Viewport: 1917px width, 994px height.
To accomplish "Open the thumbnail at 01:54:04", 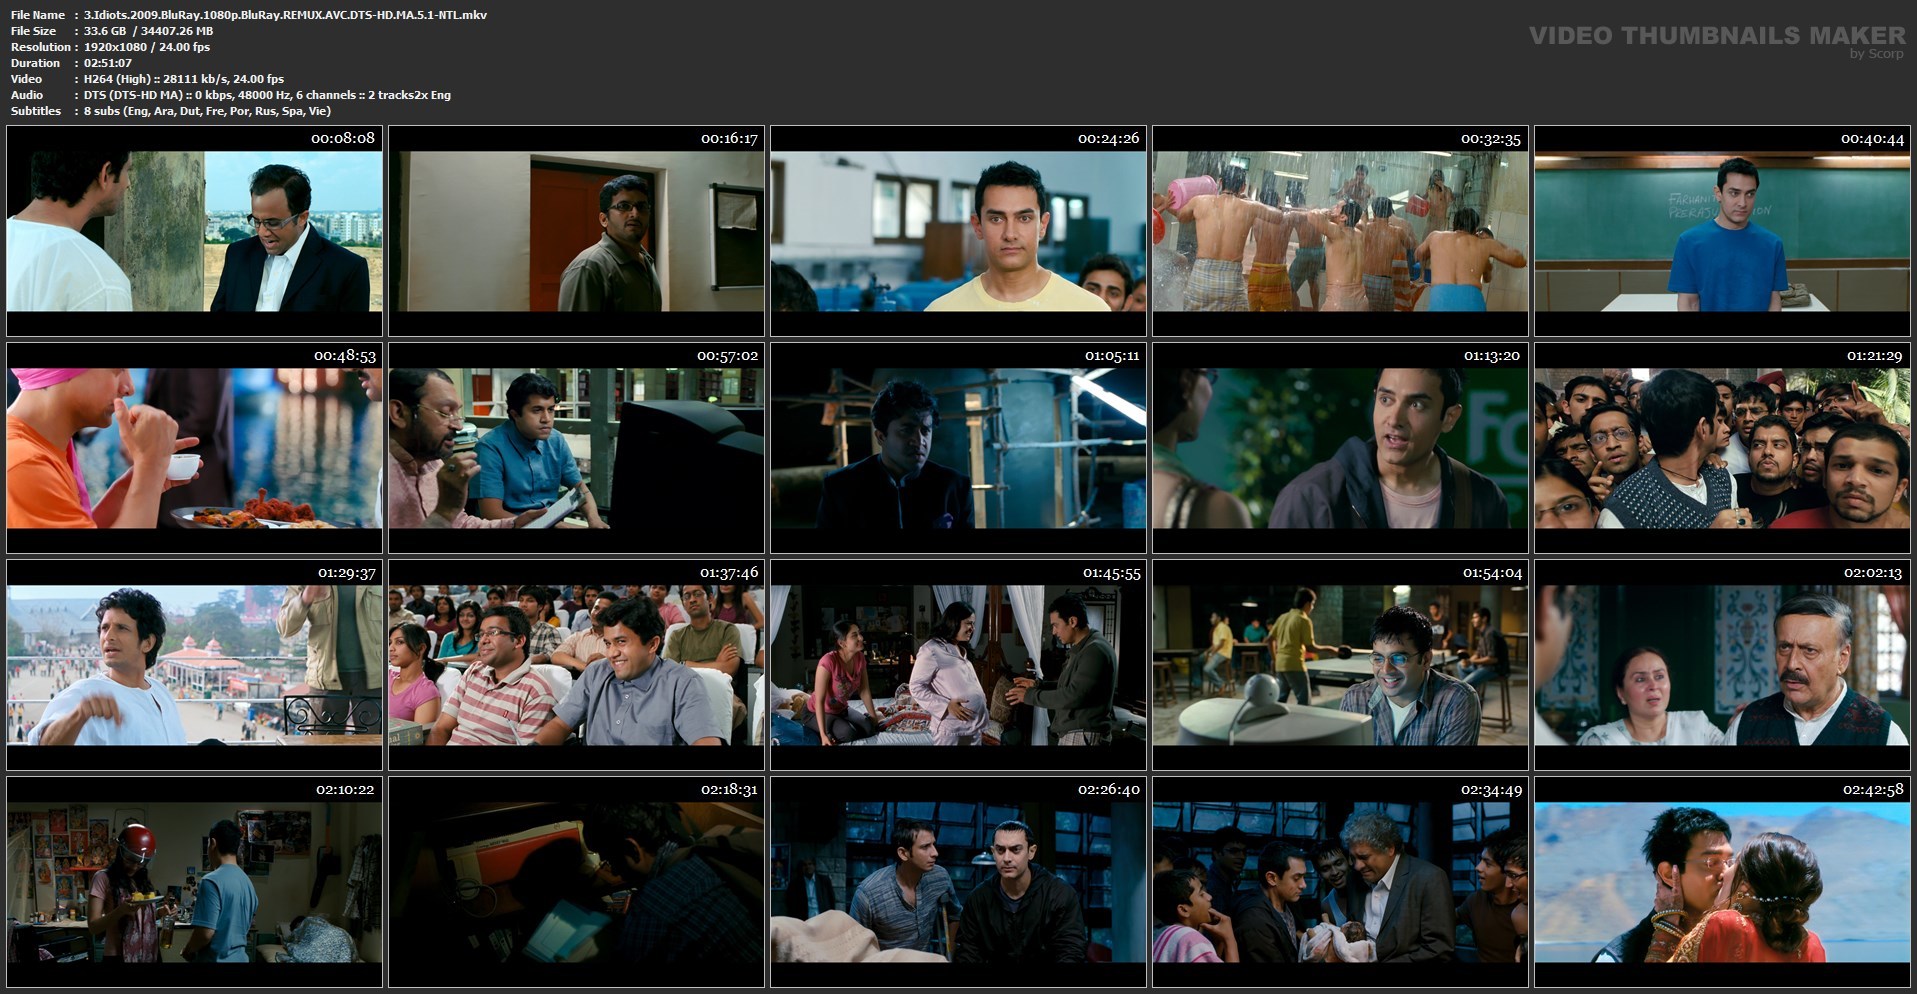I will [1340, 665].
